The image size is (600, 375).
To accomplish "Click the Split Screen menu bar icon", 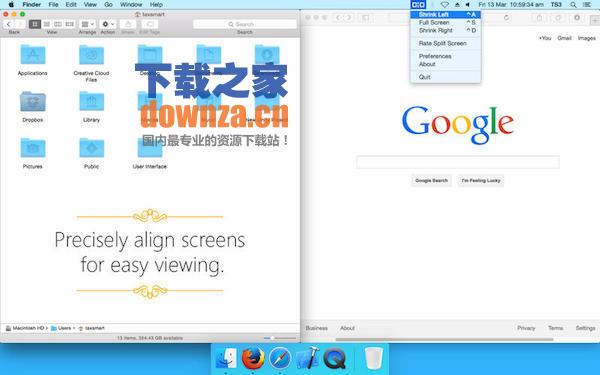I will [418, 5].
